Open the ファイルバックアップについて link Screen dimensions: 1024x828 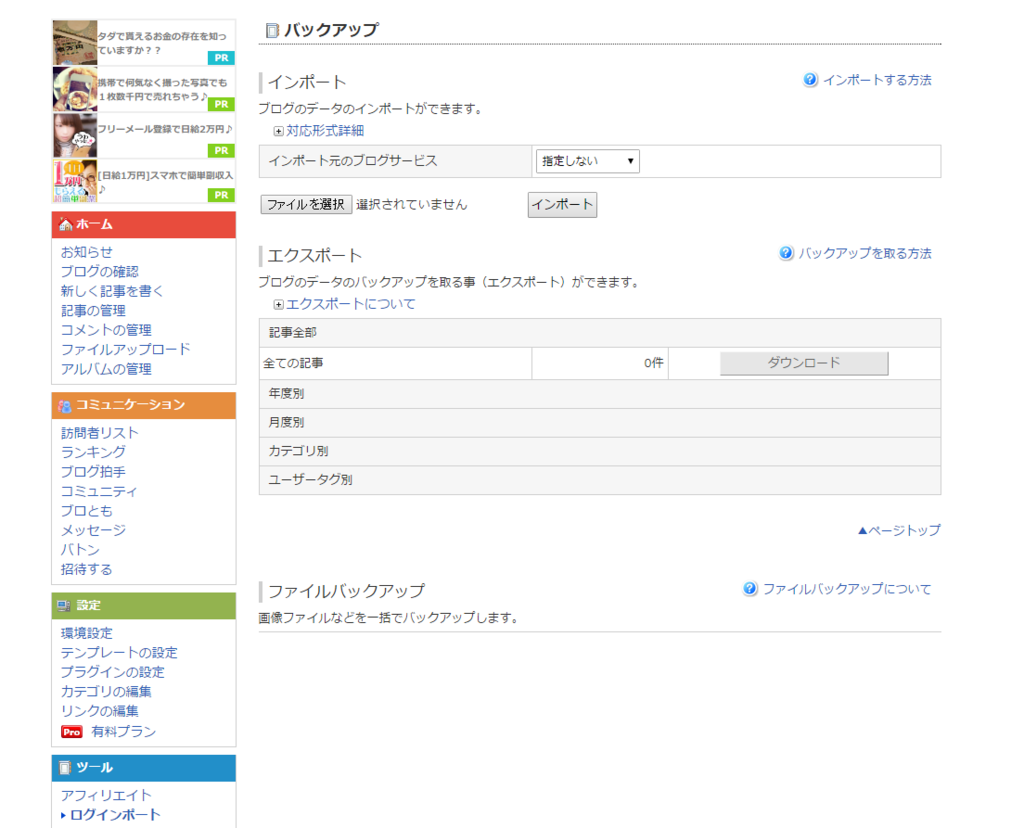pos(847,589)
